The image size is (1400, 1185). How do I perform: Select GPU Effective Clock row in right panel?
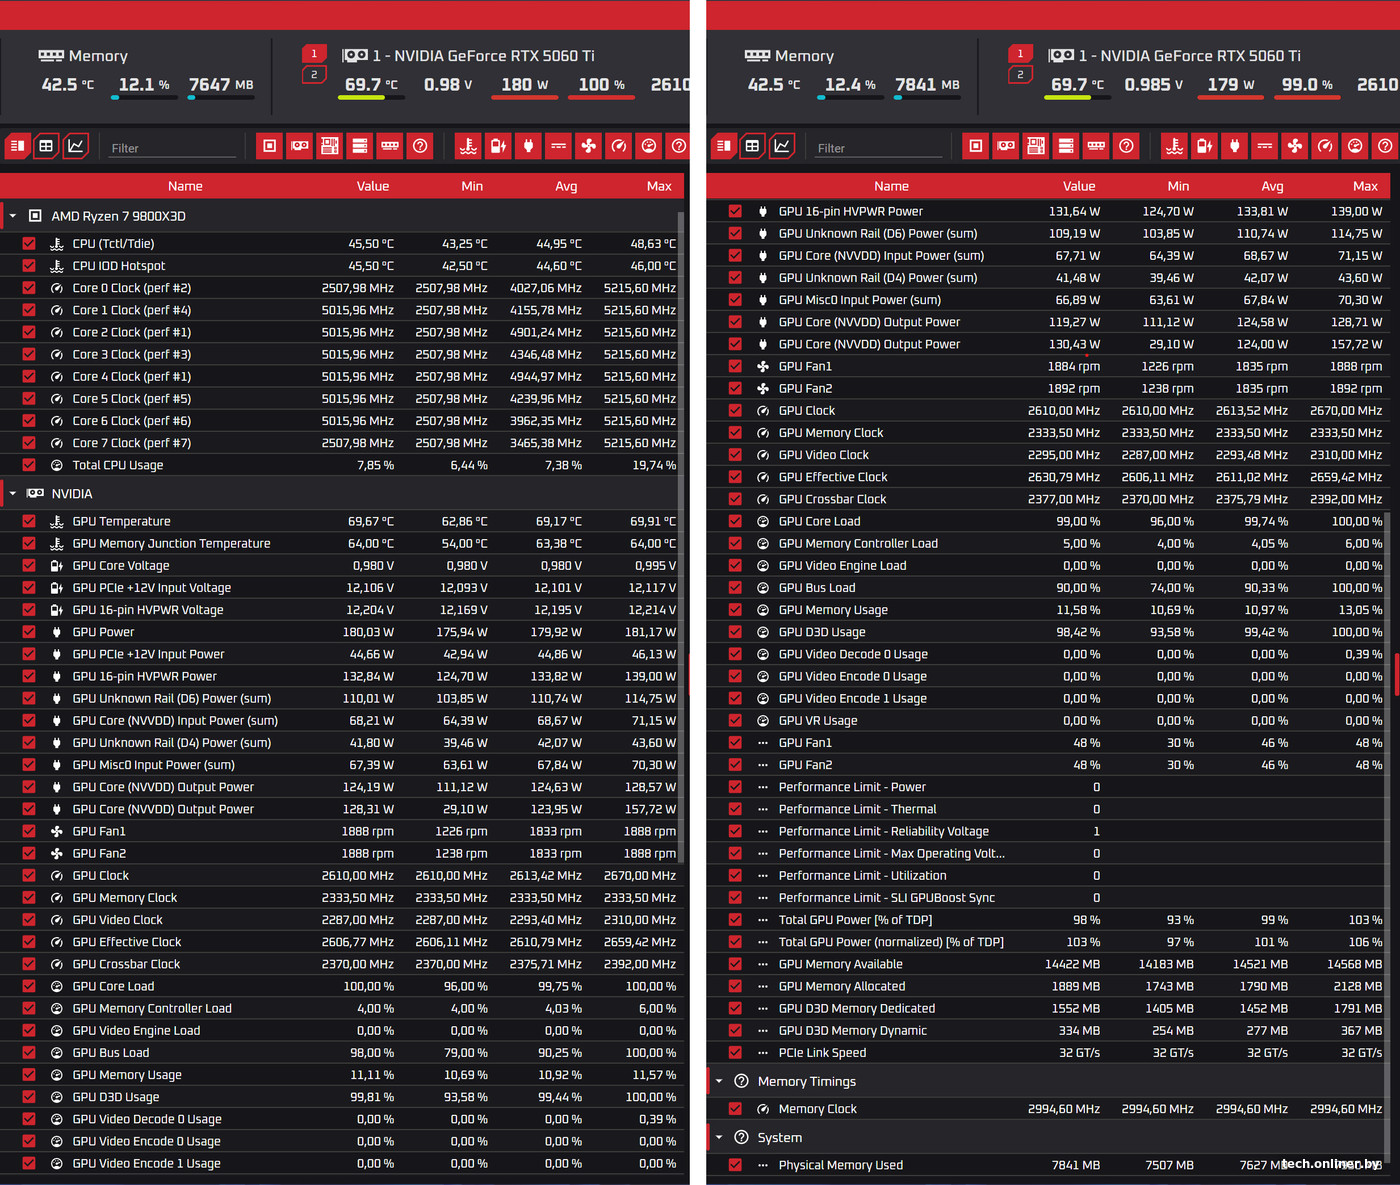[1046, 477]
